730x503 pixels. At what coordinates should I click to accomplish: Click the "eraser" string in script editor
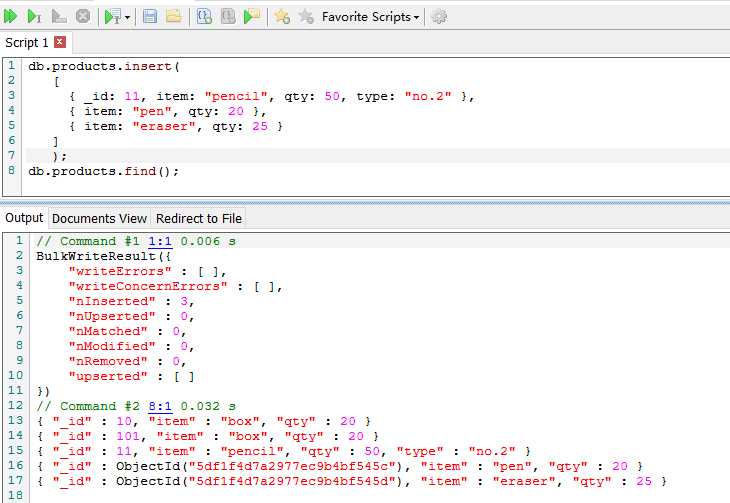click(x=164, y=126)
